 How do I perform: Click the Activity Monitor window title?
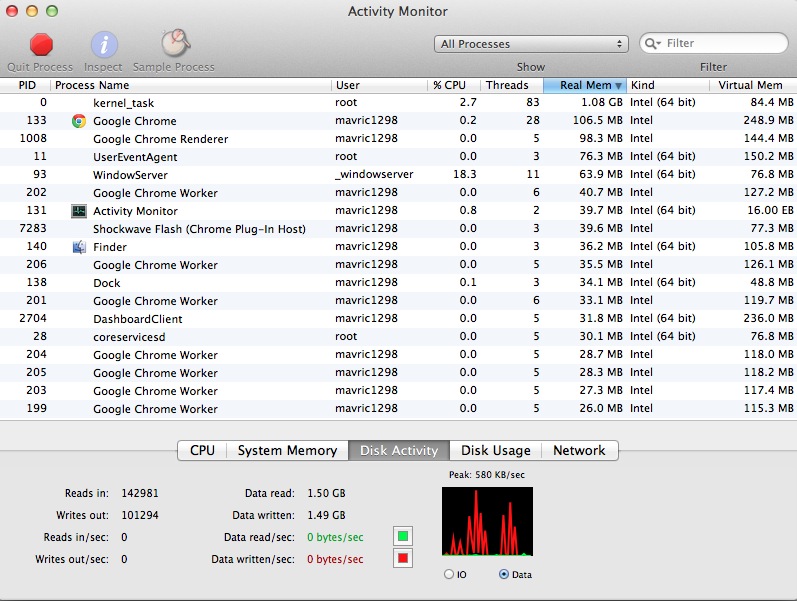(398, 11)
